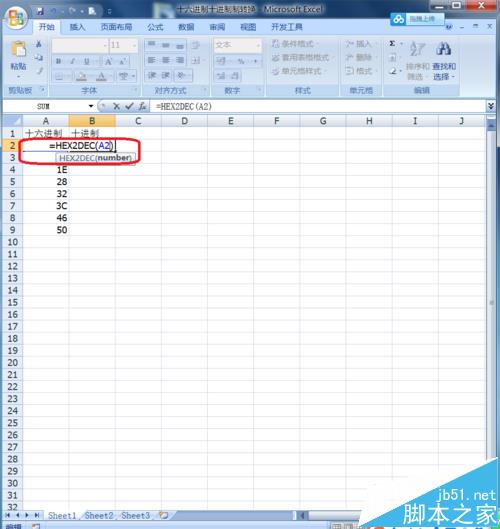
Task: Switch to Sheet2 worksheet tab
Action: (99, 516)
